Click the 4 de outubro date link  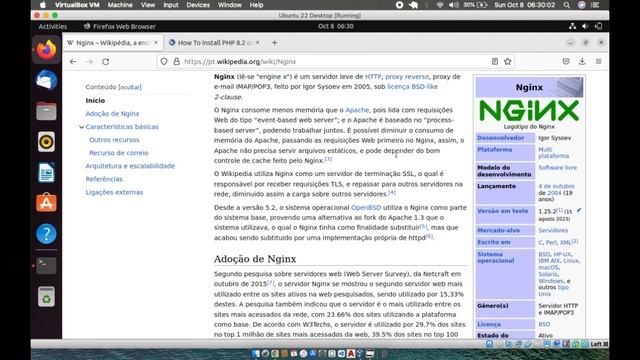(x=556, y=186)
